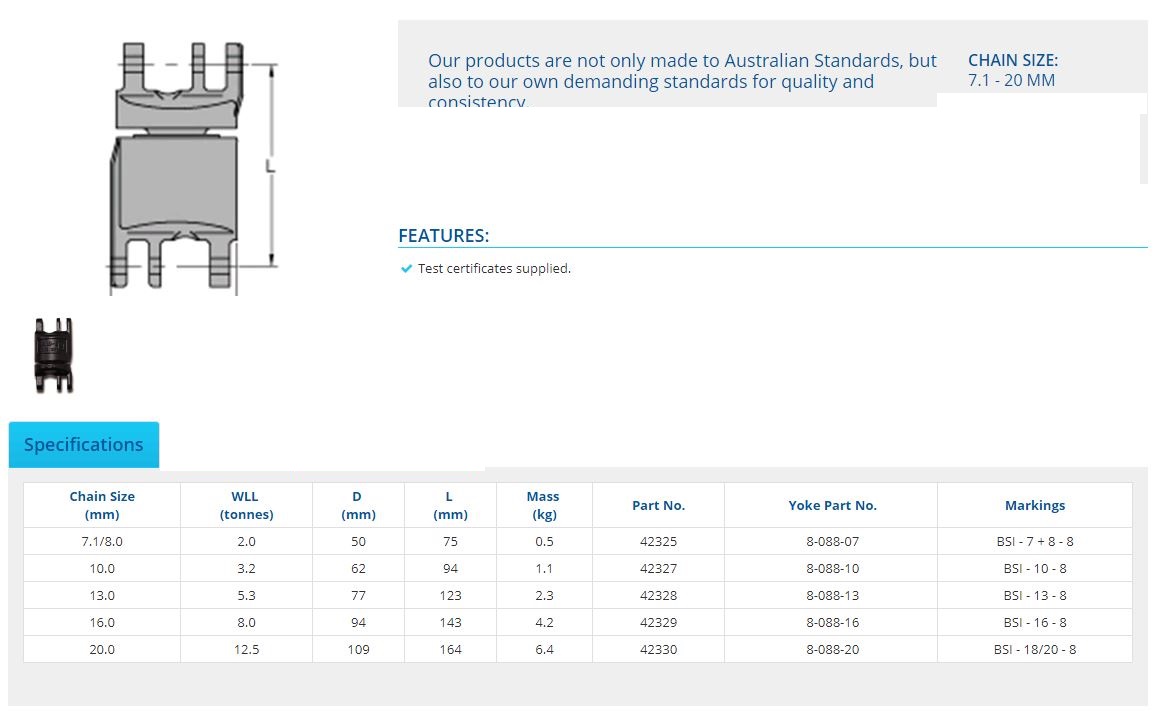Image resolution: width=1156 pixels, height=711 pixels.
Task: Click the Australian Standards description paragraph
Action: click(682, 80)
